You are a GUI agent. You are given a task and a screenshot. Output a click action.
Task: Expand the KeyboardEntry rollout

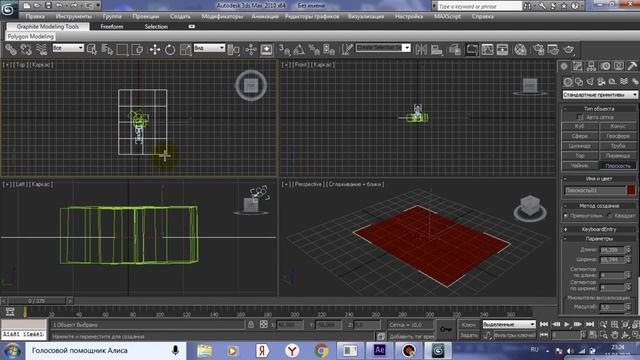[599, 229]
